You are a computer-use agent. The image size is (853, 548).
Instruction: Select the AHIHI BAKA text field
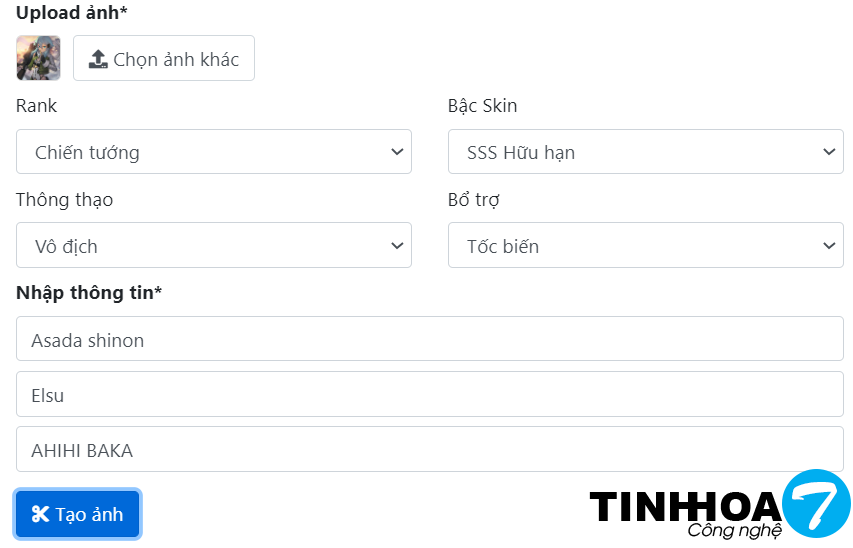[430, 450]
